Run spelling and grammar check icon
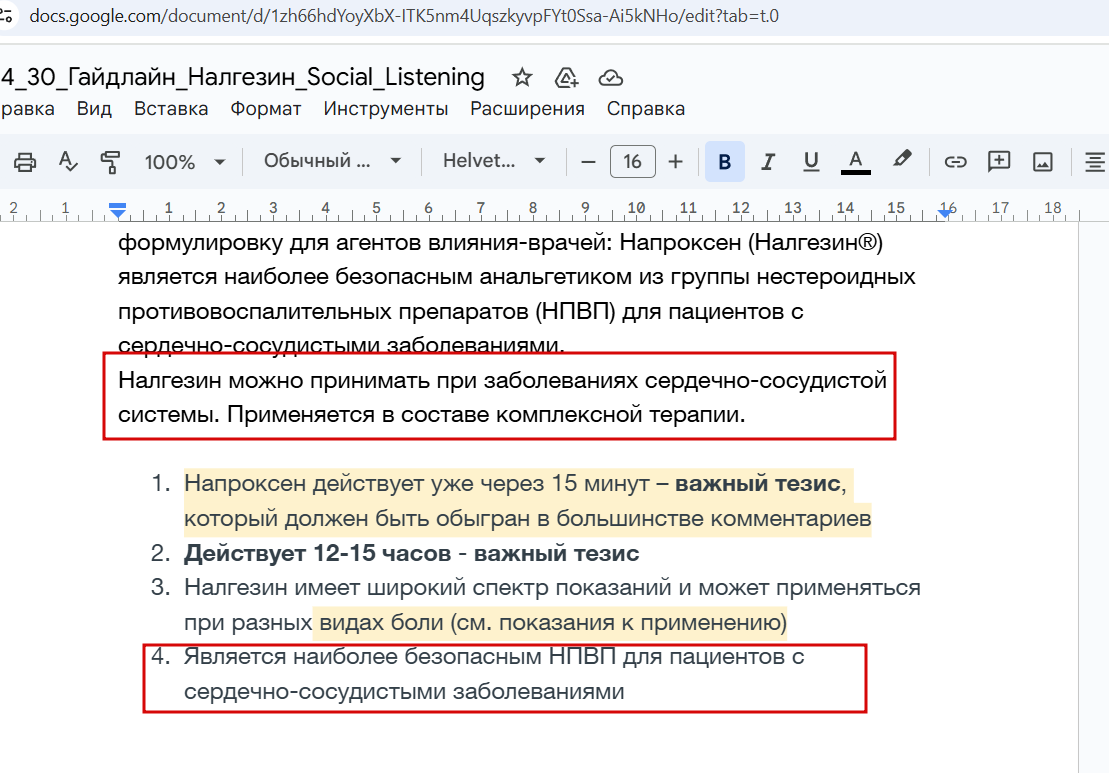The height and width of the screenshot is (773, 1109). 68,162
